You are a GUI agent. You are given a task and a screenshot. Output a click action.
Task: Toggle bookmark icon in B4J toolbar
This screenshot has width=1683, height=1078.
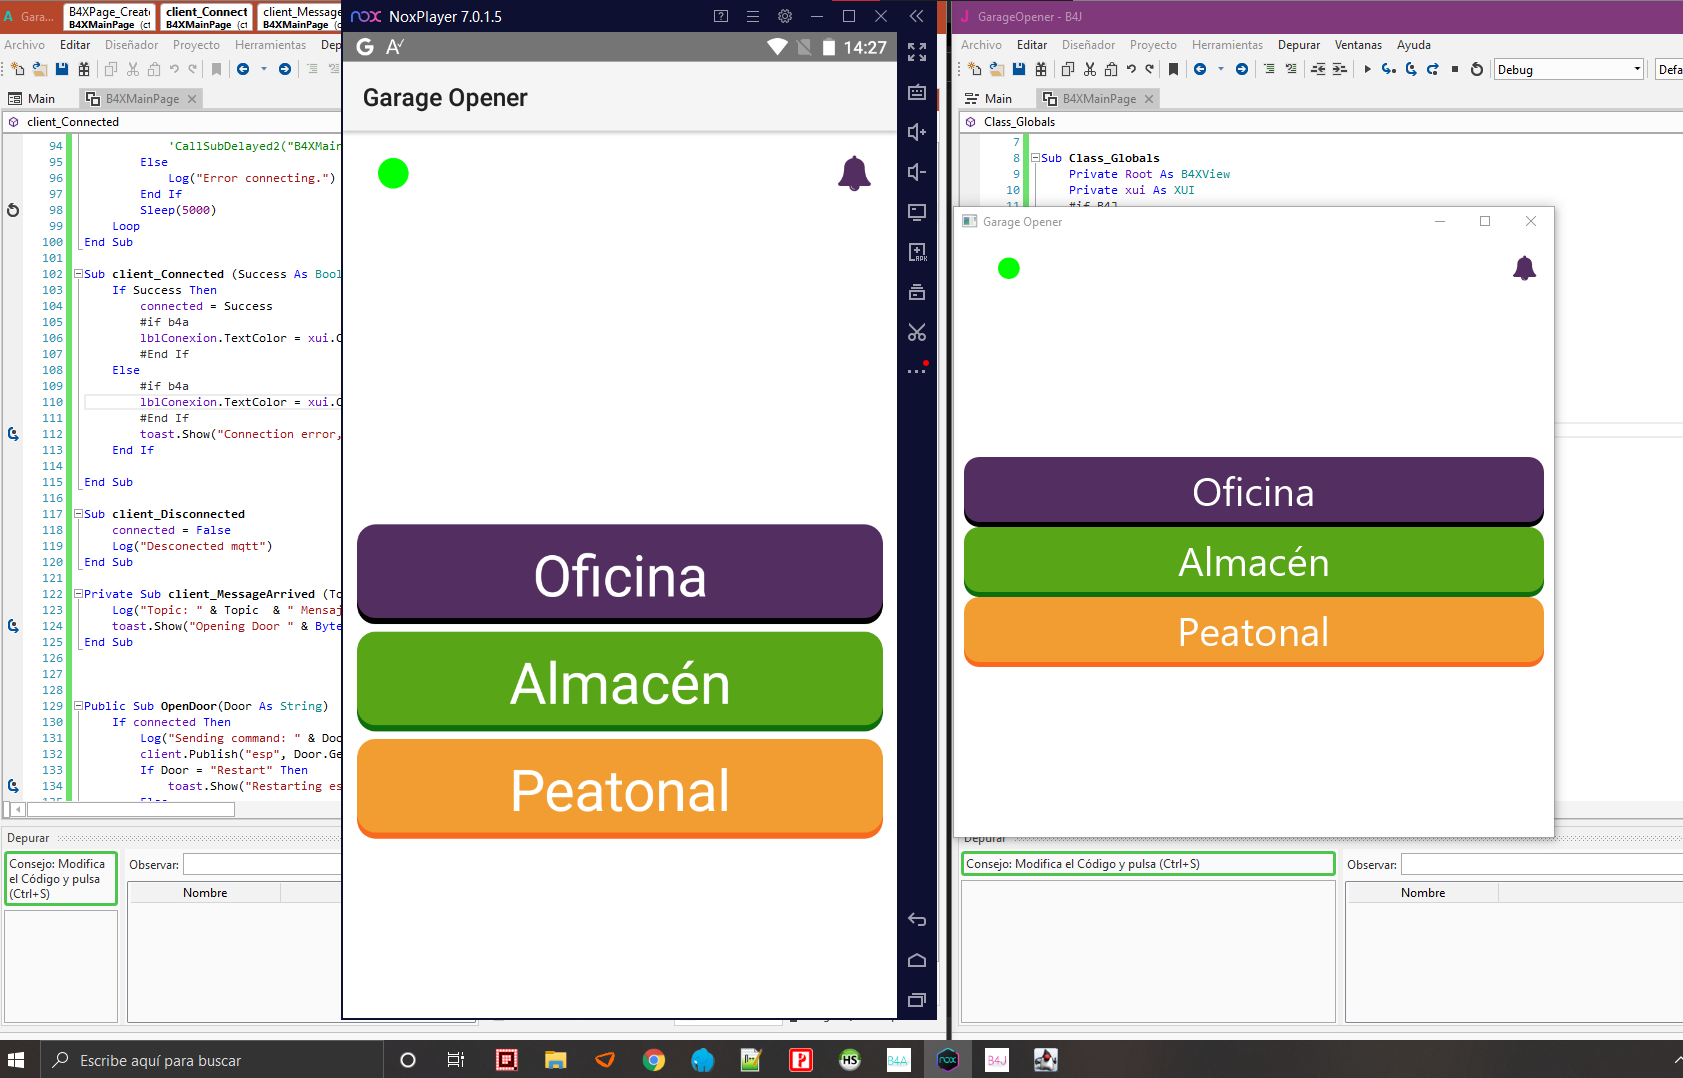tap(1174, 69)
